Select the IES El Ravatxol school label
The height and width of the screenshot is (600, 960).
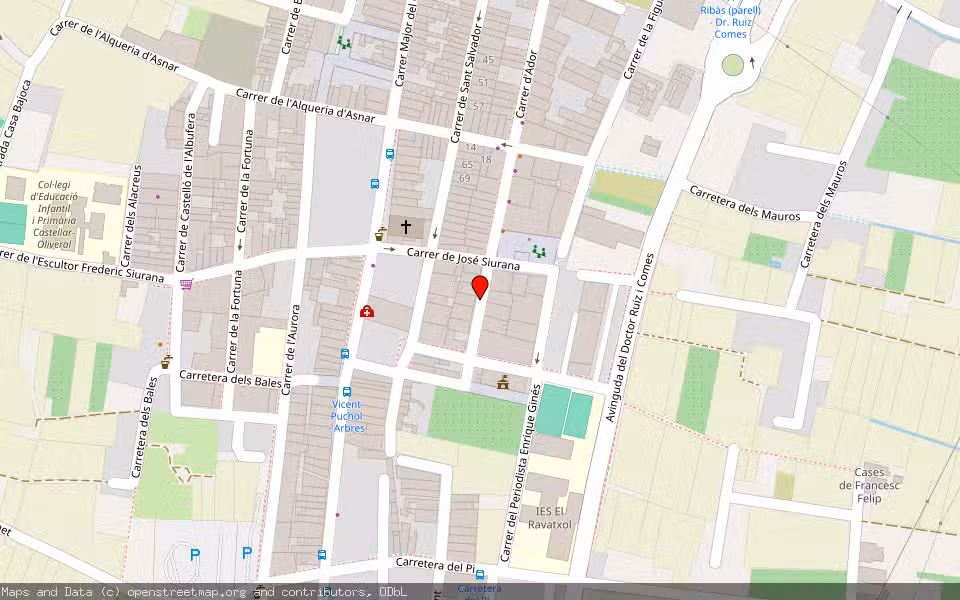tap(550, 518)
